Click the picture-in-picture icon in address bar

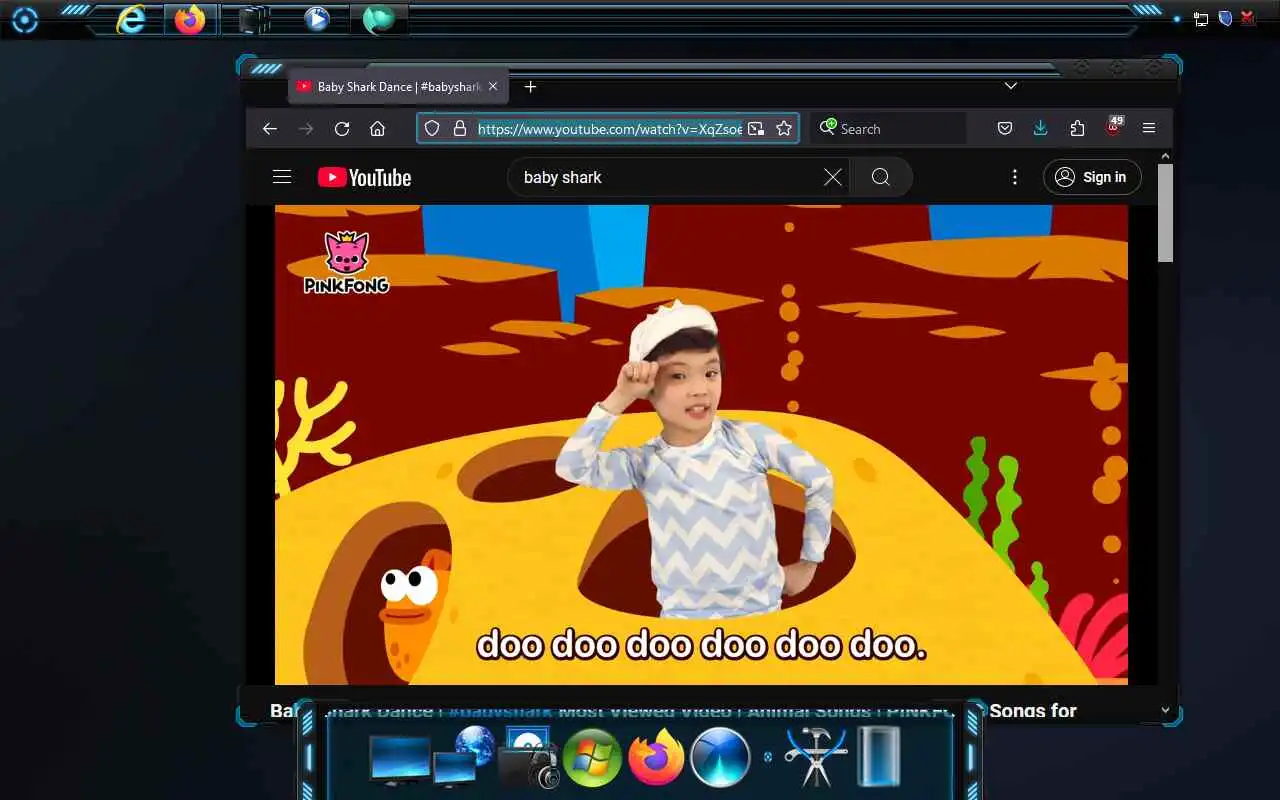tap(756, 128)
